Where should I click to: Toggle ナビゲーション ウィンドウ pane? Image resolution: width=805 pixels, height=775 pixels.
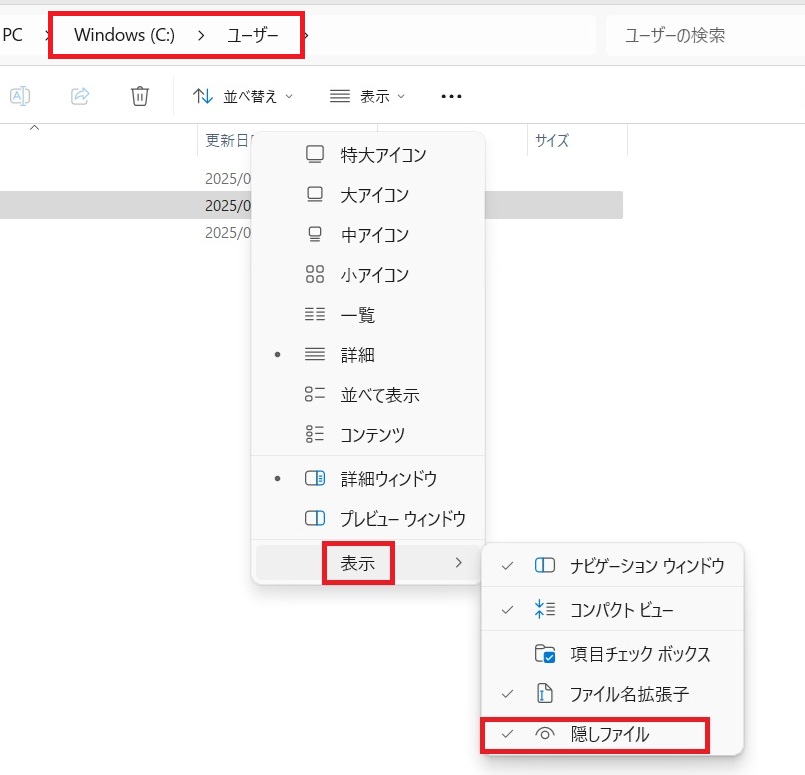click(x=646, y=566)
